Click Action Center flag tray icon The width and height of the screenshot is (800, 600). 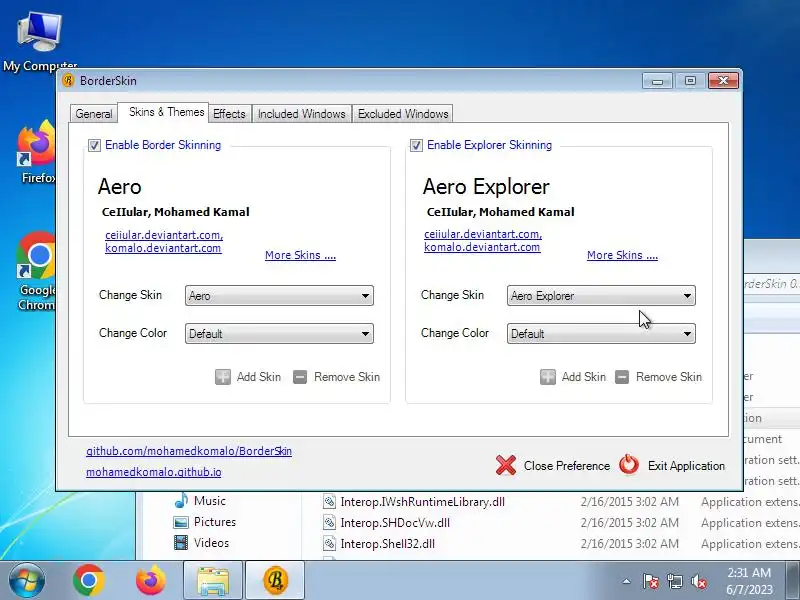[x=651, y=581]
